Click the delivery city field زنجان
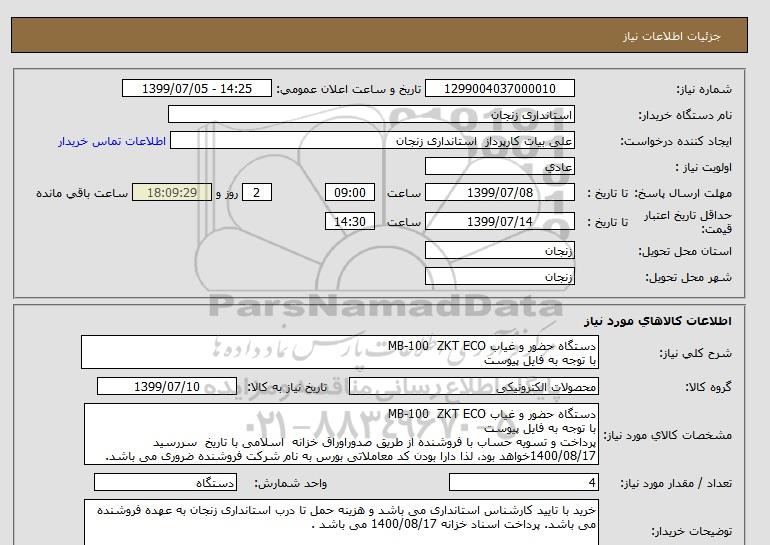 coord(499,276)
